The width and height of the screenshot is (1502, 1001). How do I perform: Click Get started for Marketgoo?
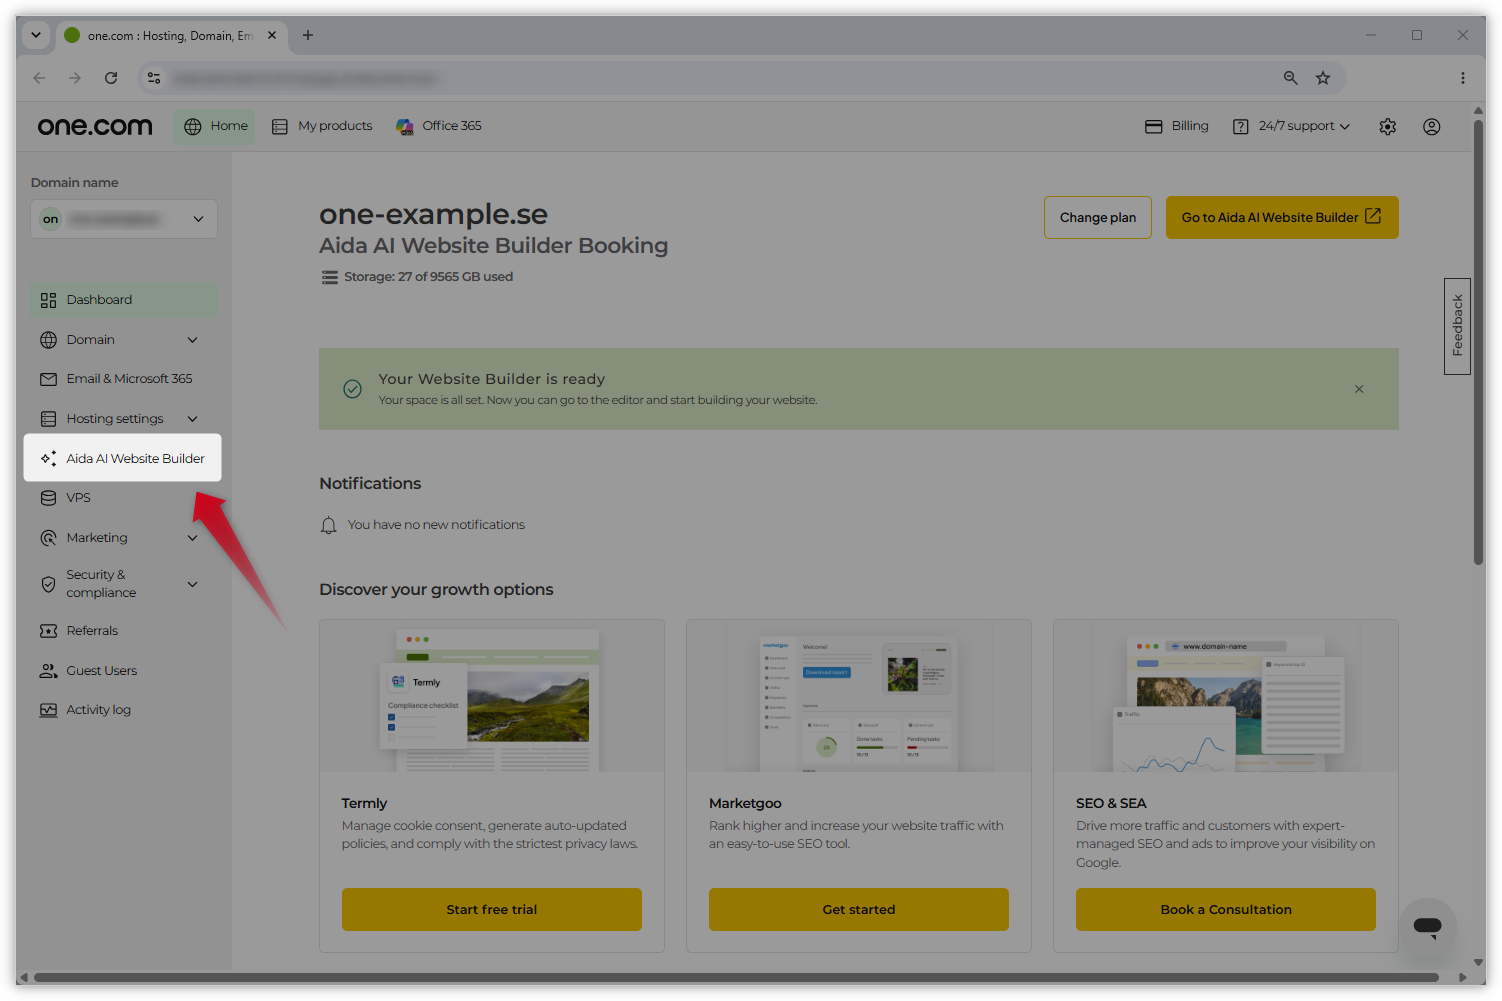[859, 910]
